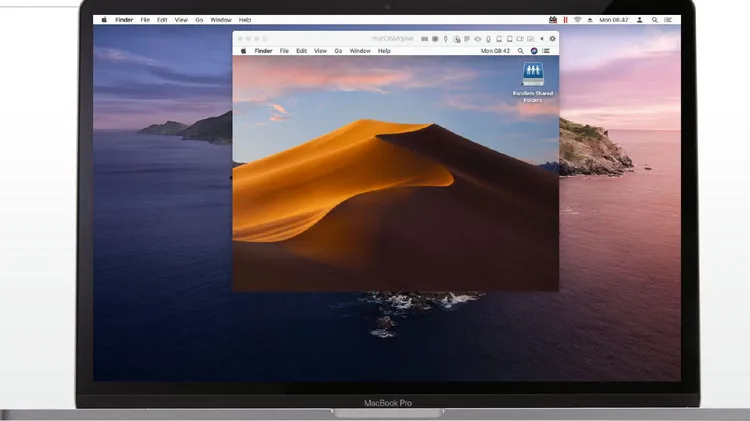The width and height of the screenshot is (750, 421).
Task: Open the guest View menu
Action: tap(320, 51)
